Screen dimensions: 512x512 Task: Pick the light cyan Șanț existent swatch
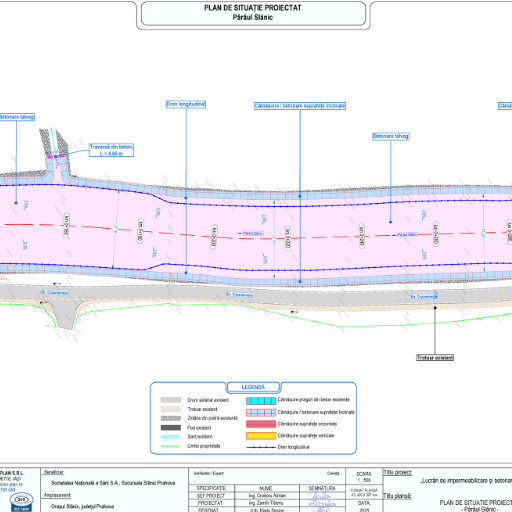coord(171,437)
